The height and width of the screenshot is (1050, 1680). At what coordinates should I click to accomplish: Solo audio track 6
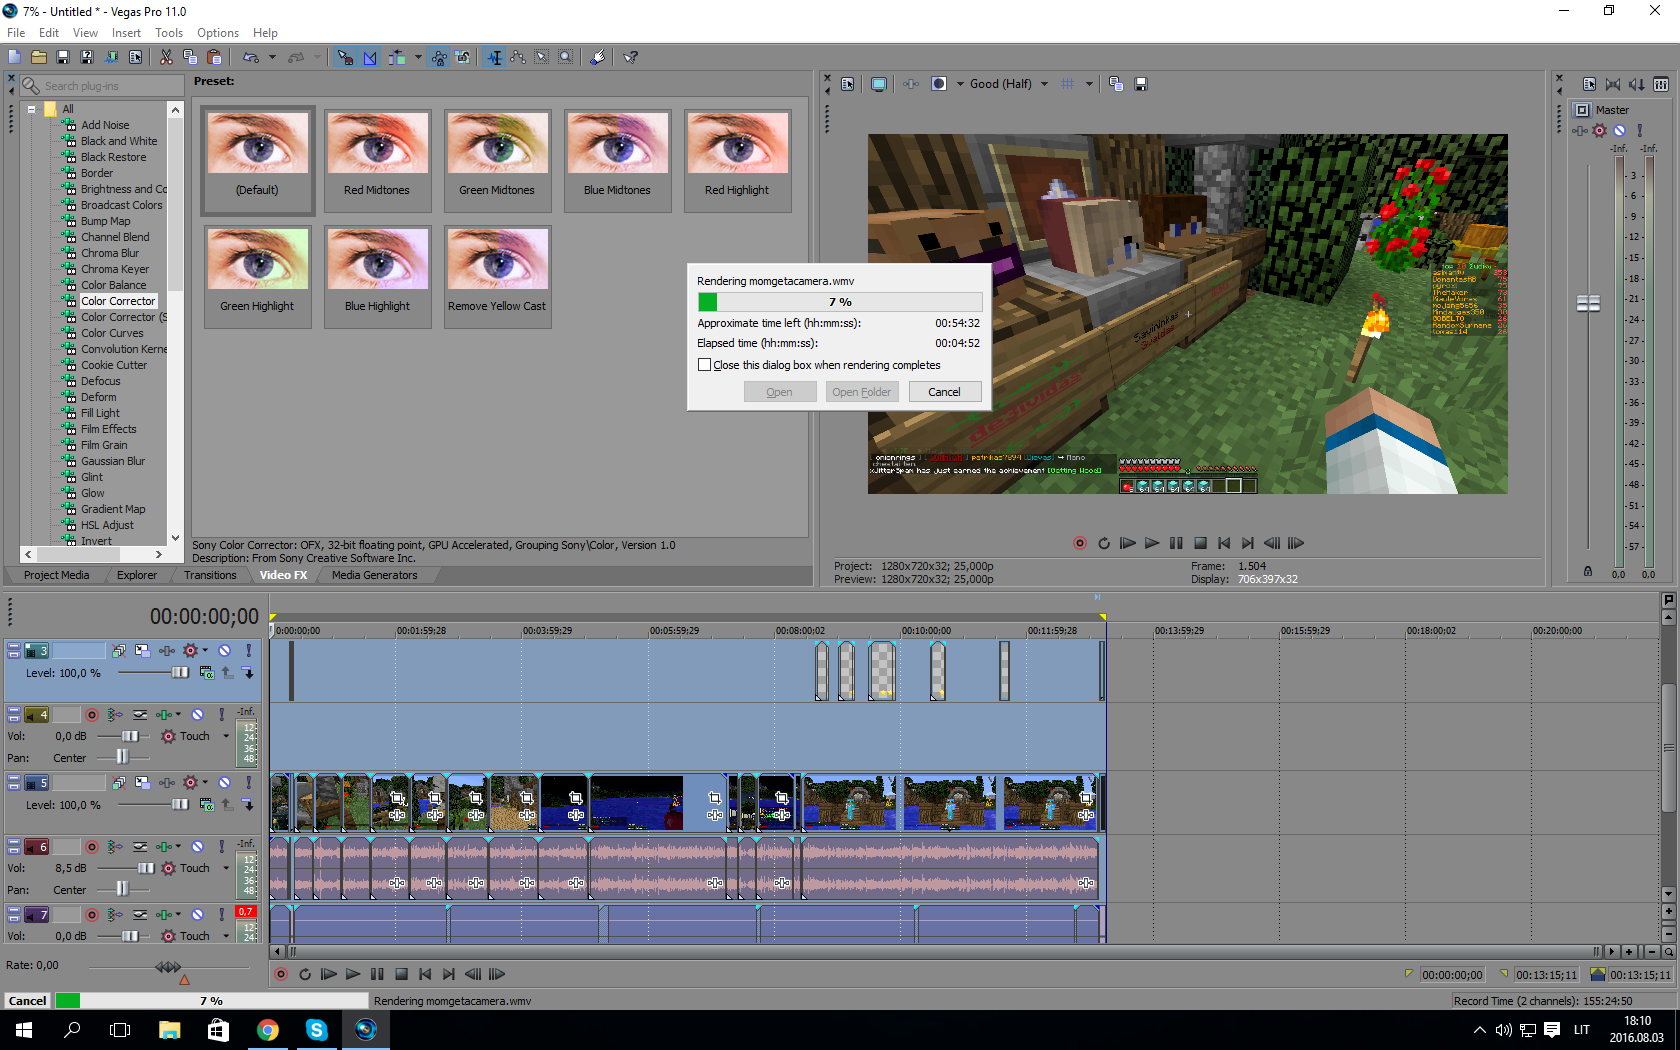pos(222,847)
